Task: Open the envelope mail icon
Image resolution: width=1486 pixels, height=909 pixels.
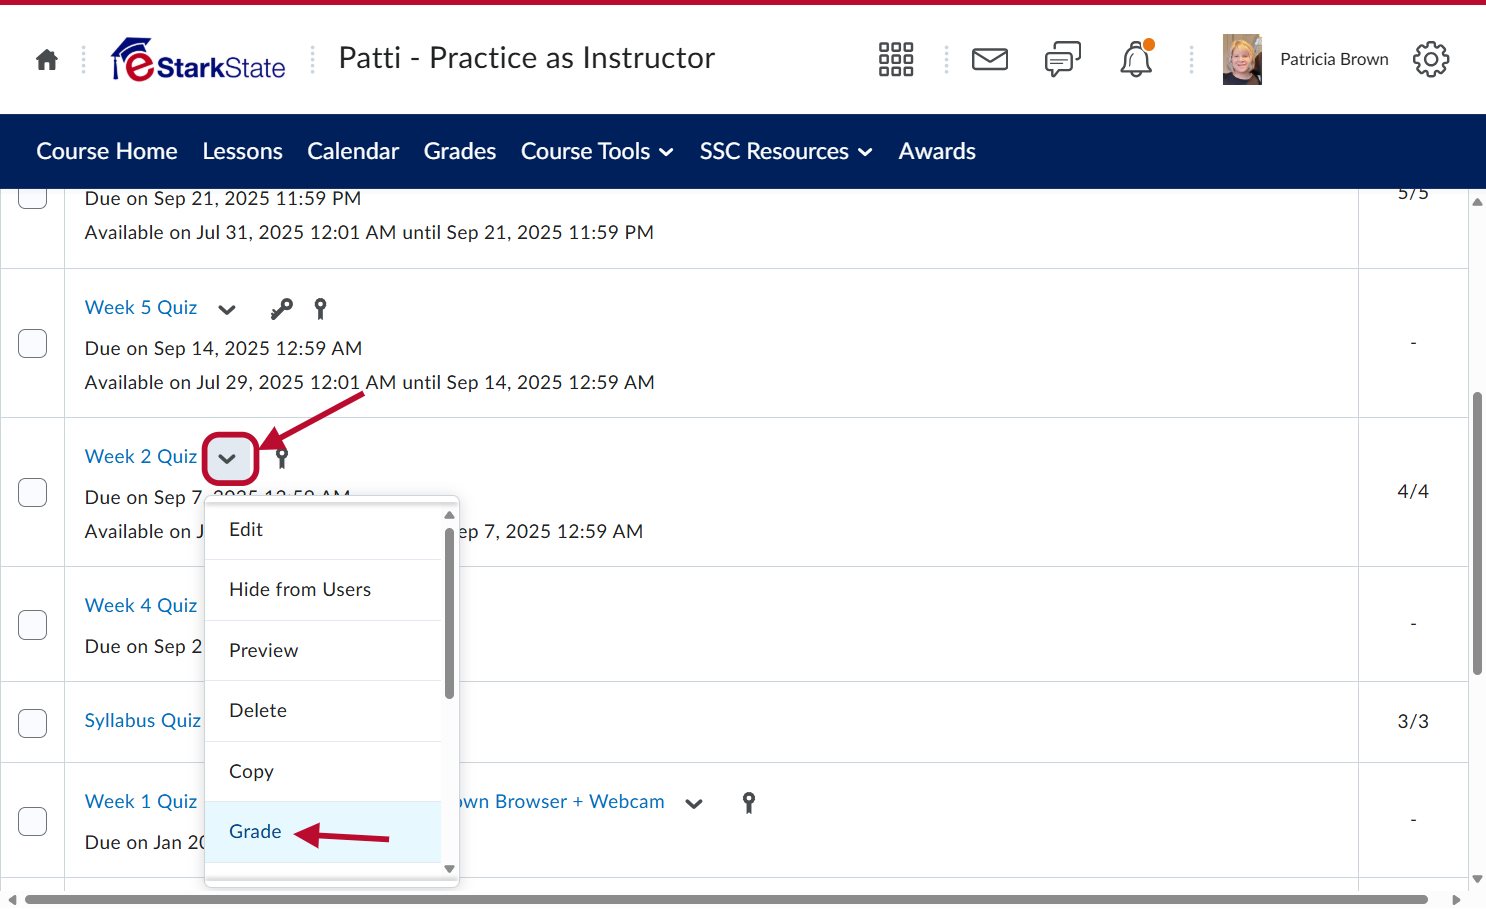Action: click(x=990, y=60)
